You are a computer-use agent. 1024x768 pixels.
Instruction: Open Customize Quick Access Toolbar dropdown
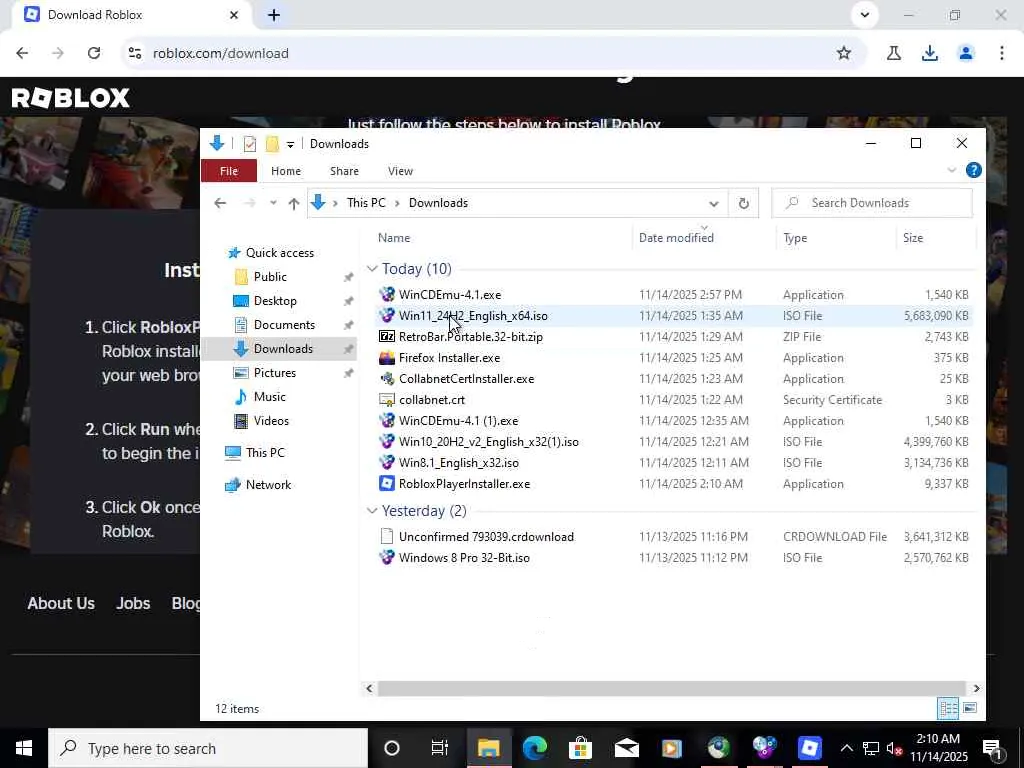(x=290, y=144)
